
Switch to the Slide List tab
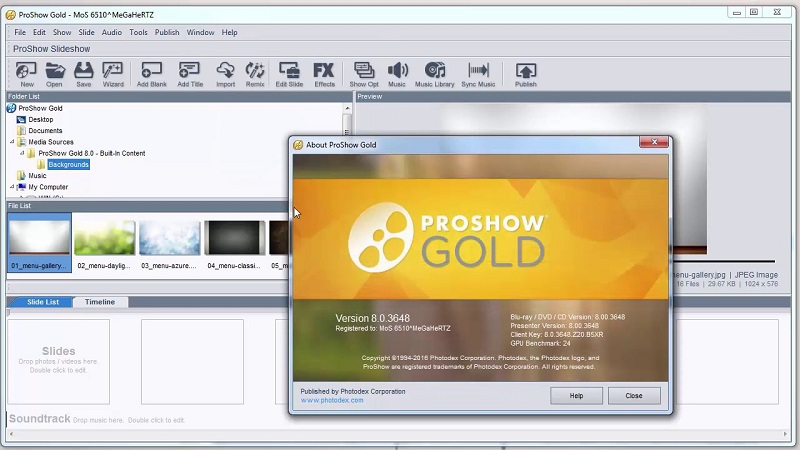click(x=42, y=302)
